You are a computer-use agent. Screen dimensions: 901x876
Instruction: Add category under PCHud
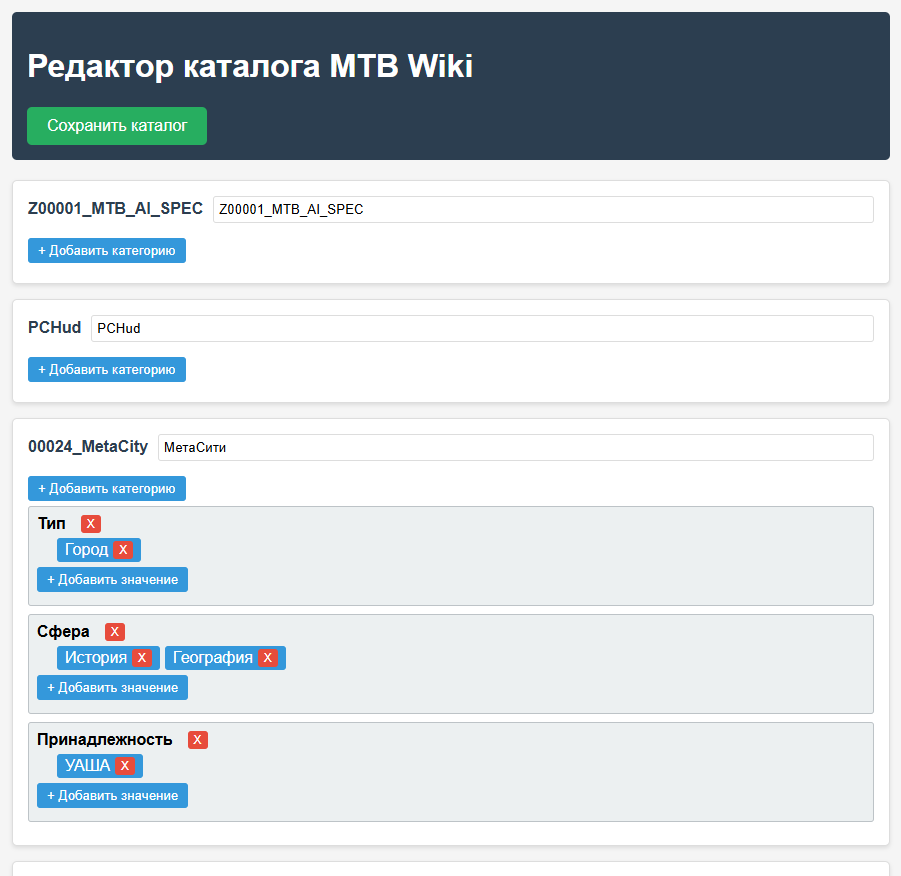[107, 370]
